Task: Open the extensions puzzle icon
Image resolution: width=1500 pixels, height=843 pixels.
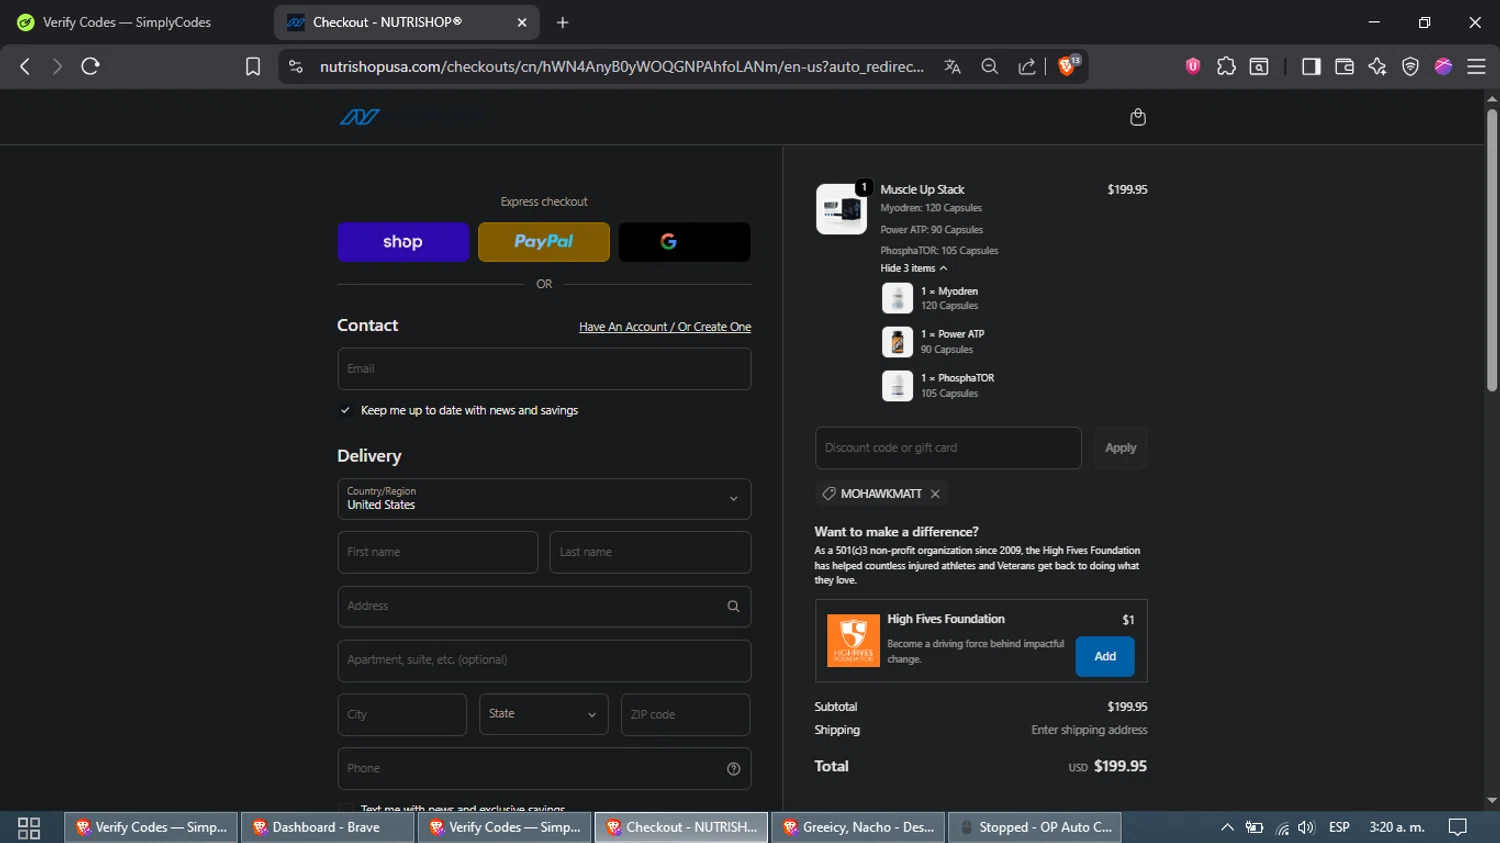Action: click(1226, 66)
